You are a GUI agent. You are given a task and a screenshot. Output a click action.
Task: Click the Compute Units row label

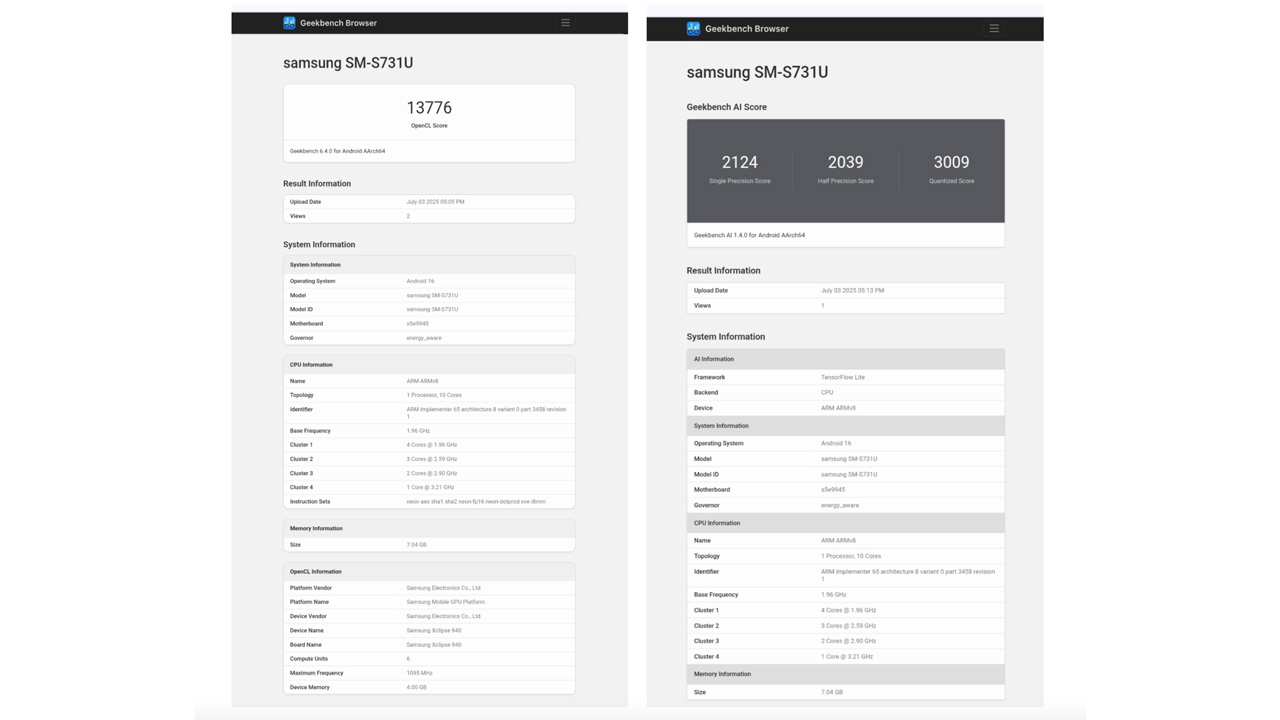(x=309, y=659)
